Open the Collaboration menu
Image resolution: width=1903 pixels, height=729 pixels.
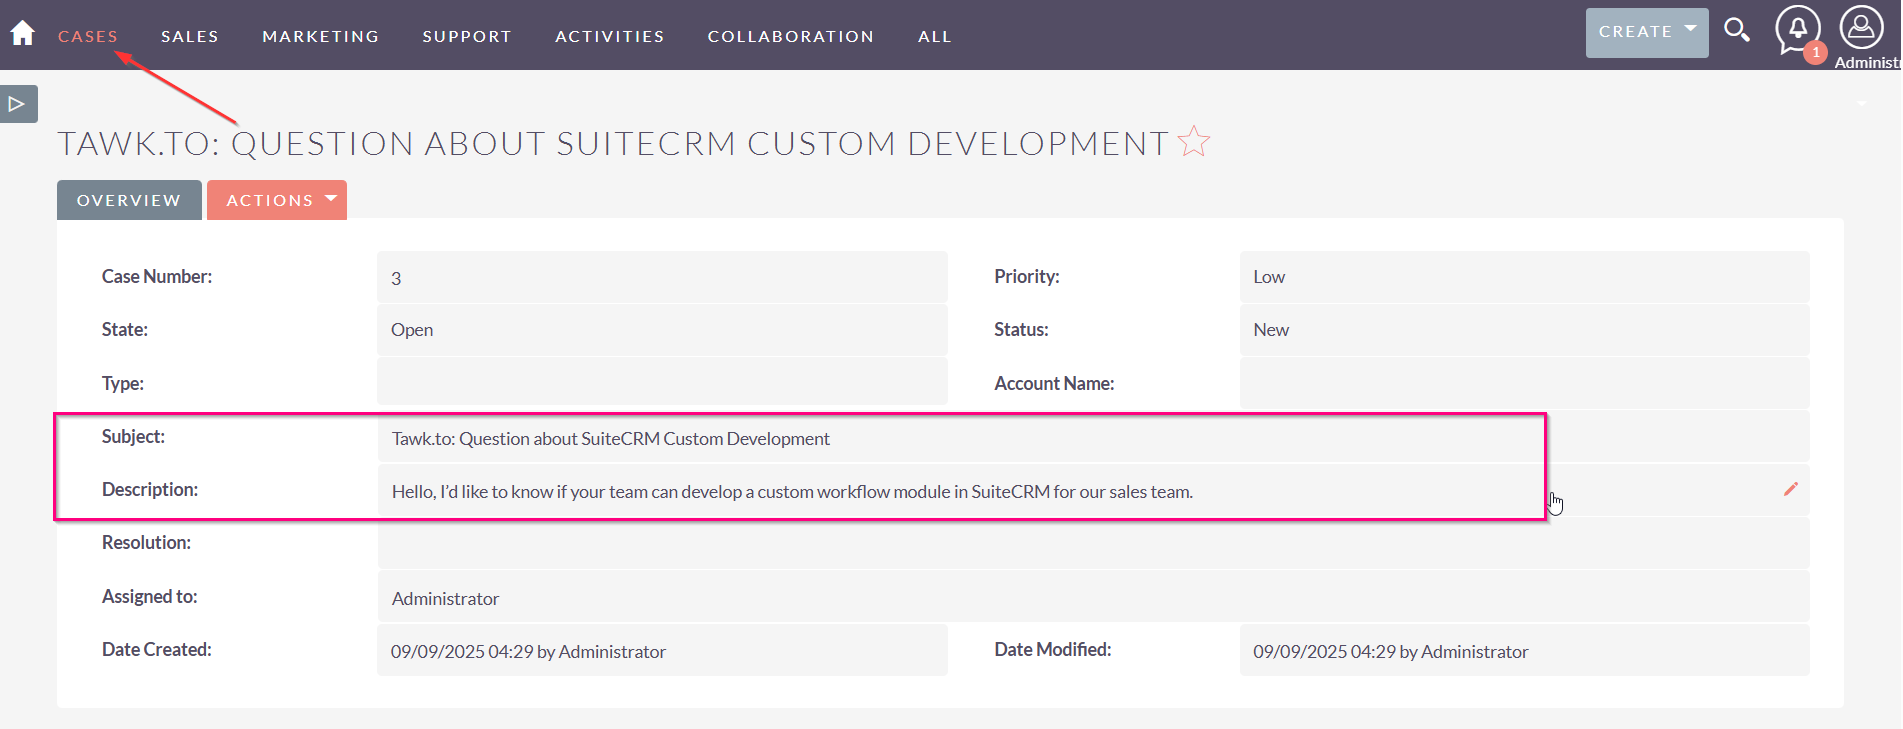click(x=790, y=36)
